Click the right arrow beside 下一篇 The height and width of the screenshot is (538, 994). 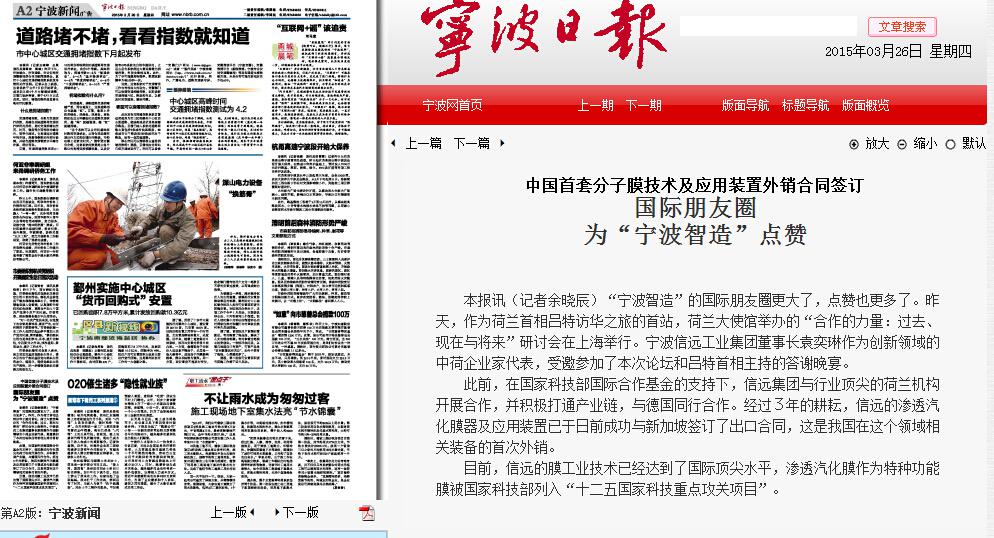(502, 143)
